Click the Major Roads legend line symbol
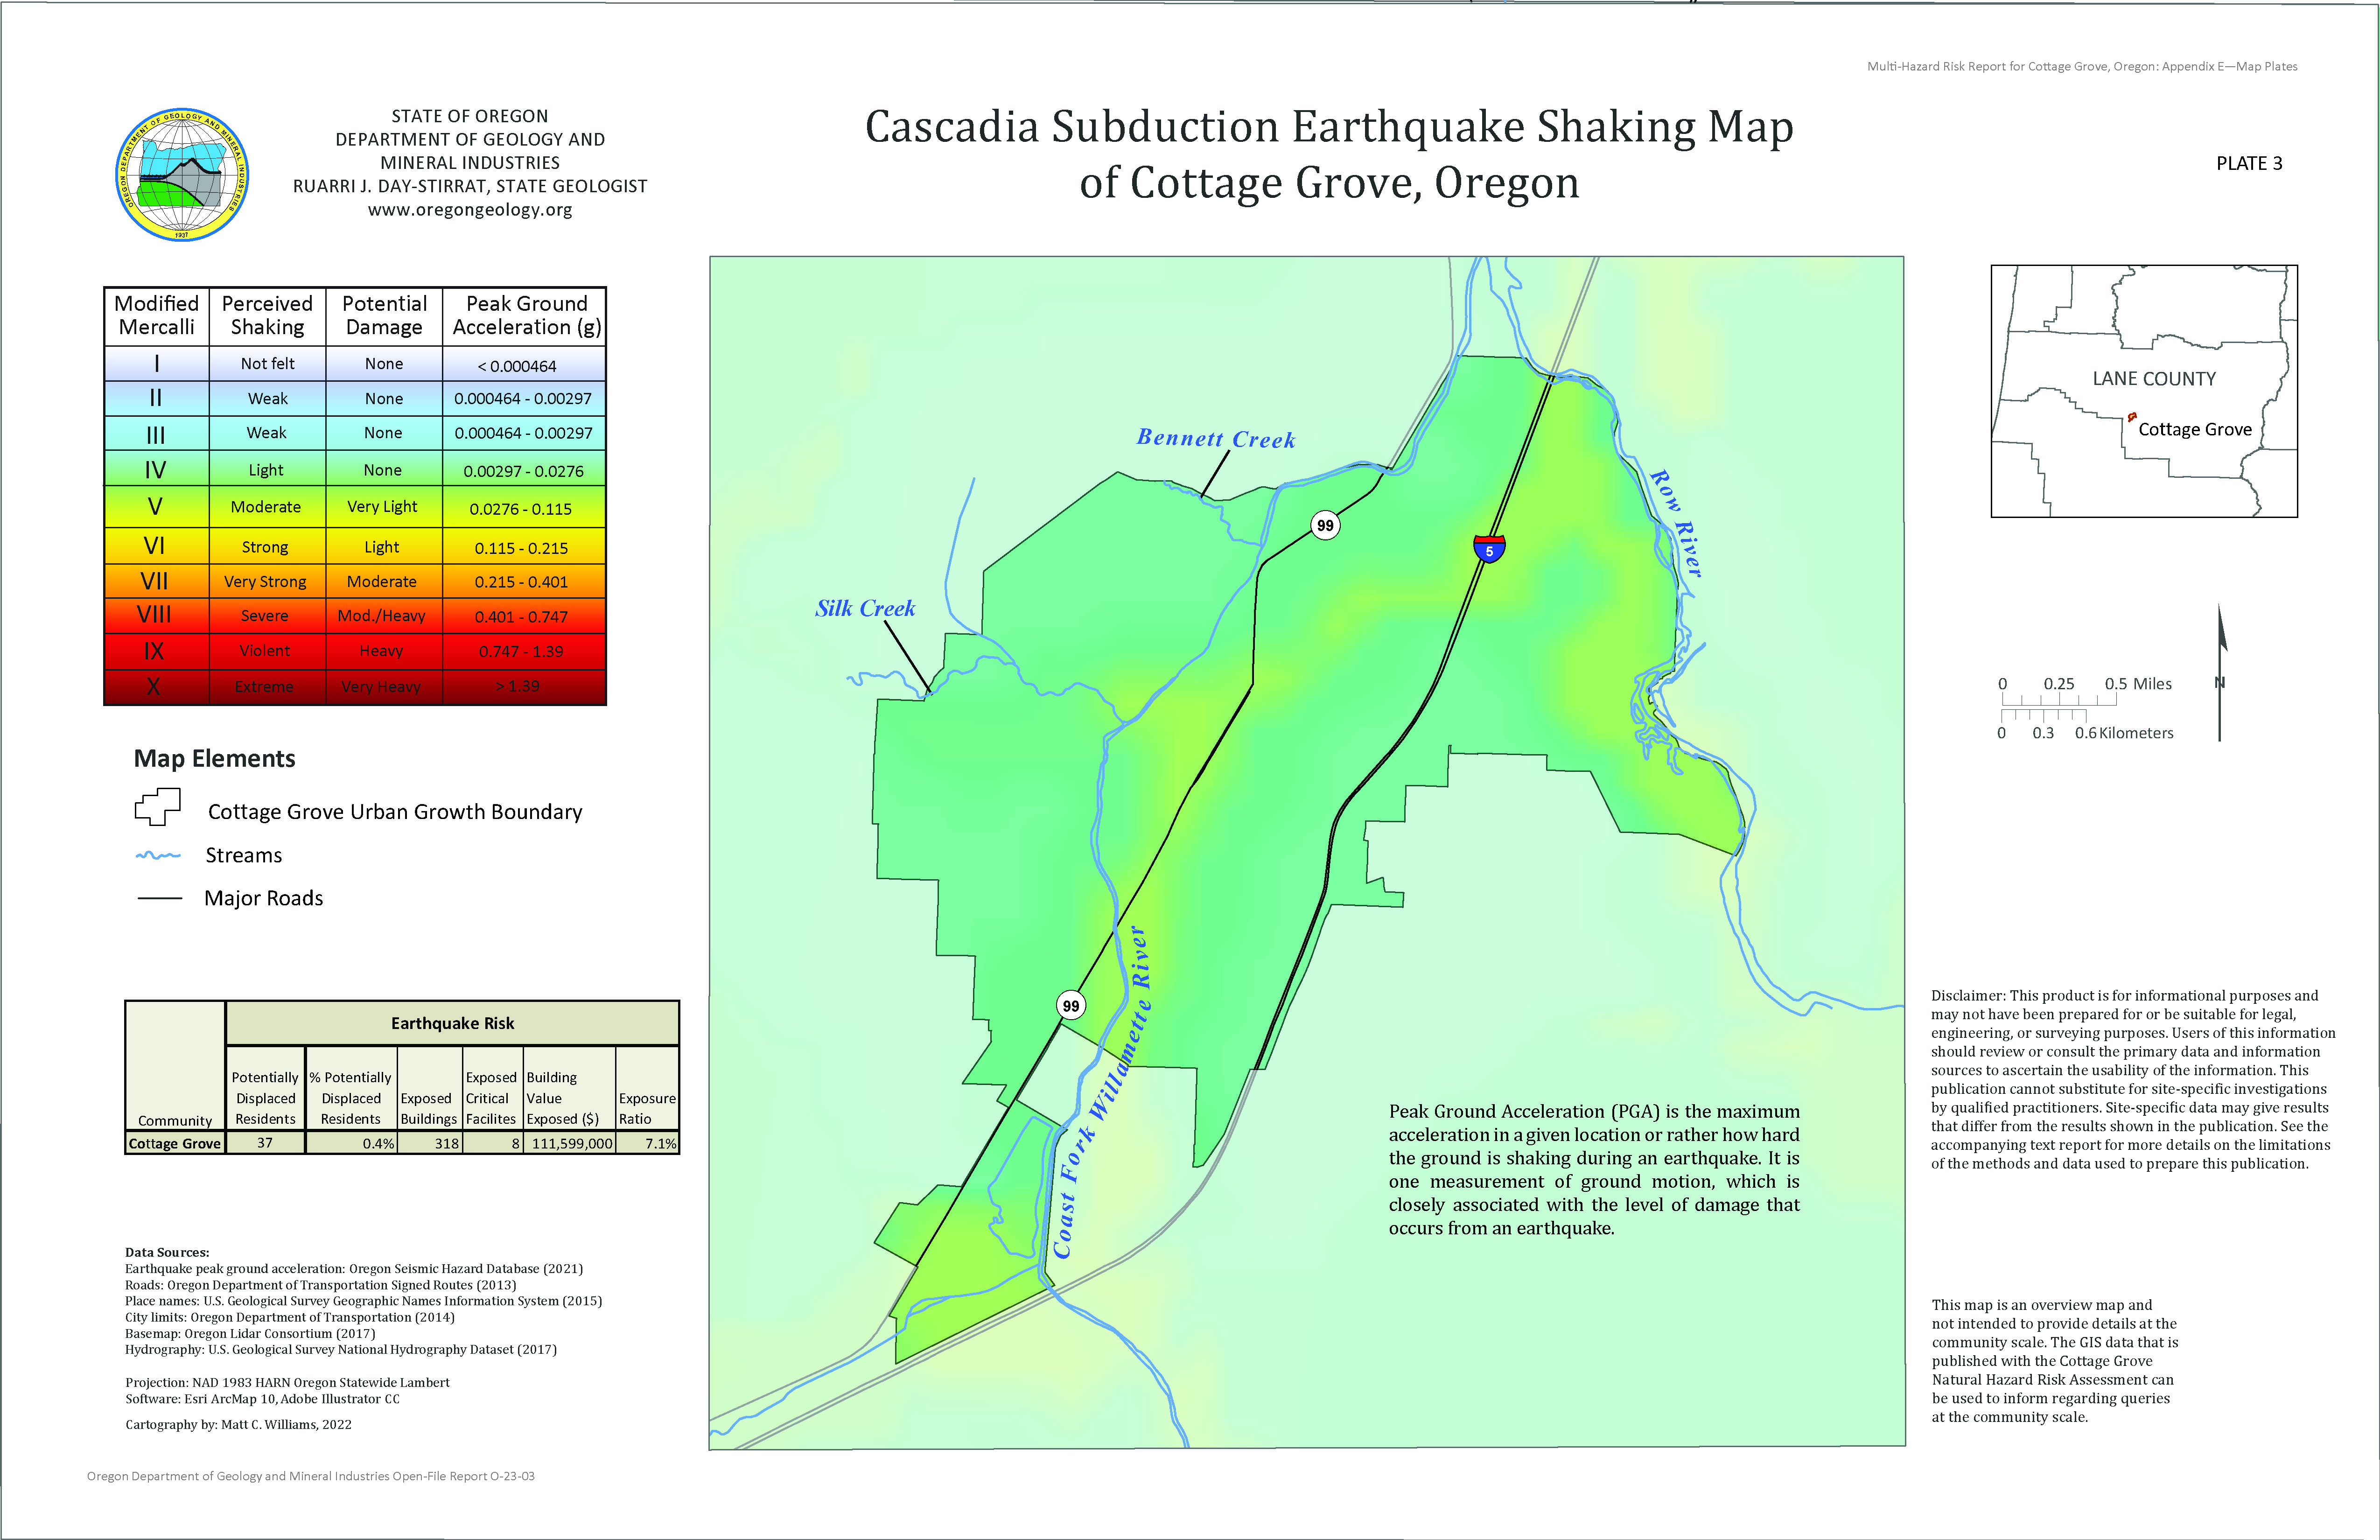The image size is (2380, 1540). (159, 899)
